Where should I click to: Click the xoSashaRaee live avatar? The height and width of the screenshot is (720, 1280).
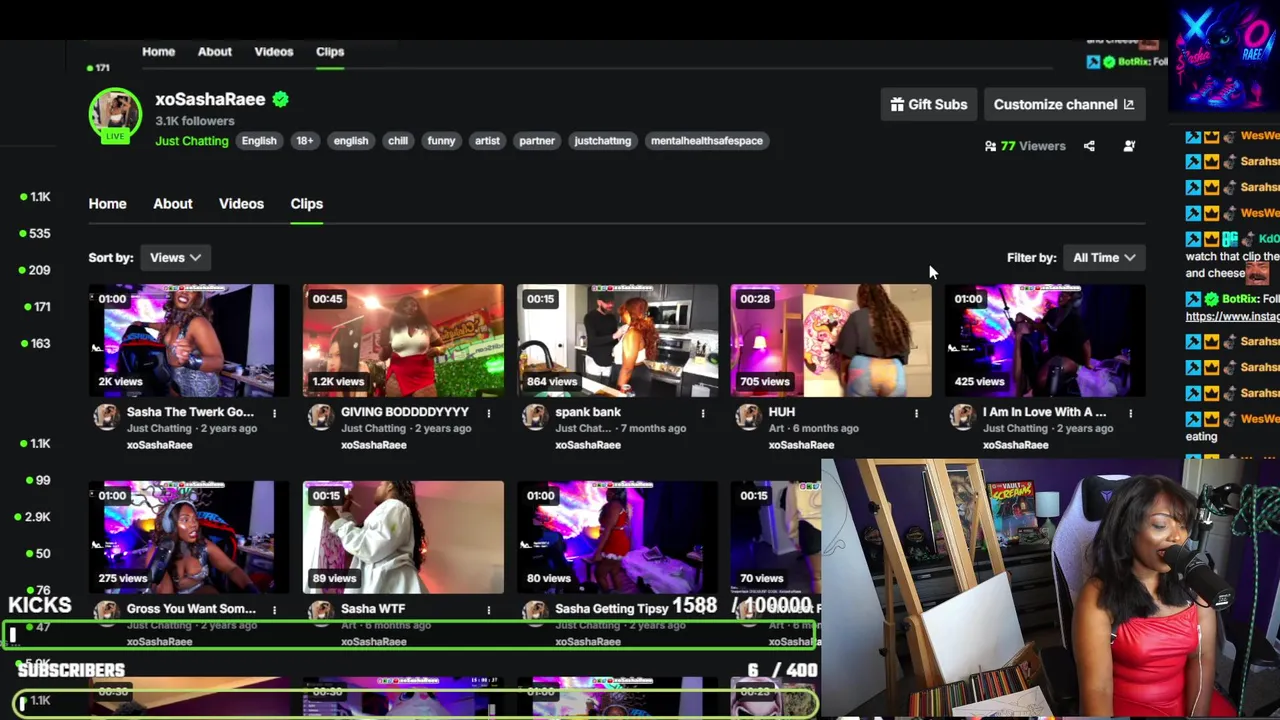coord(115,115)
